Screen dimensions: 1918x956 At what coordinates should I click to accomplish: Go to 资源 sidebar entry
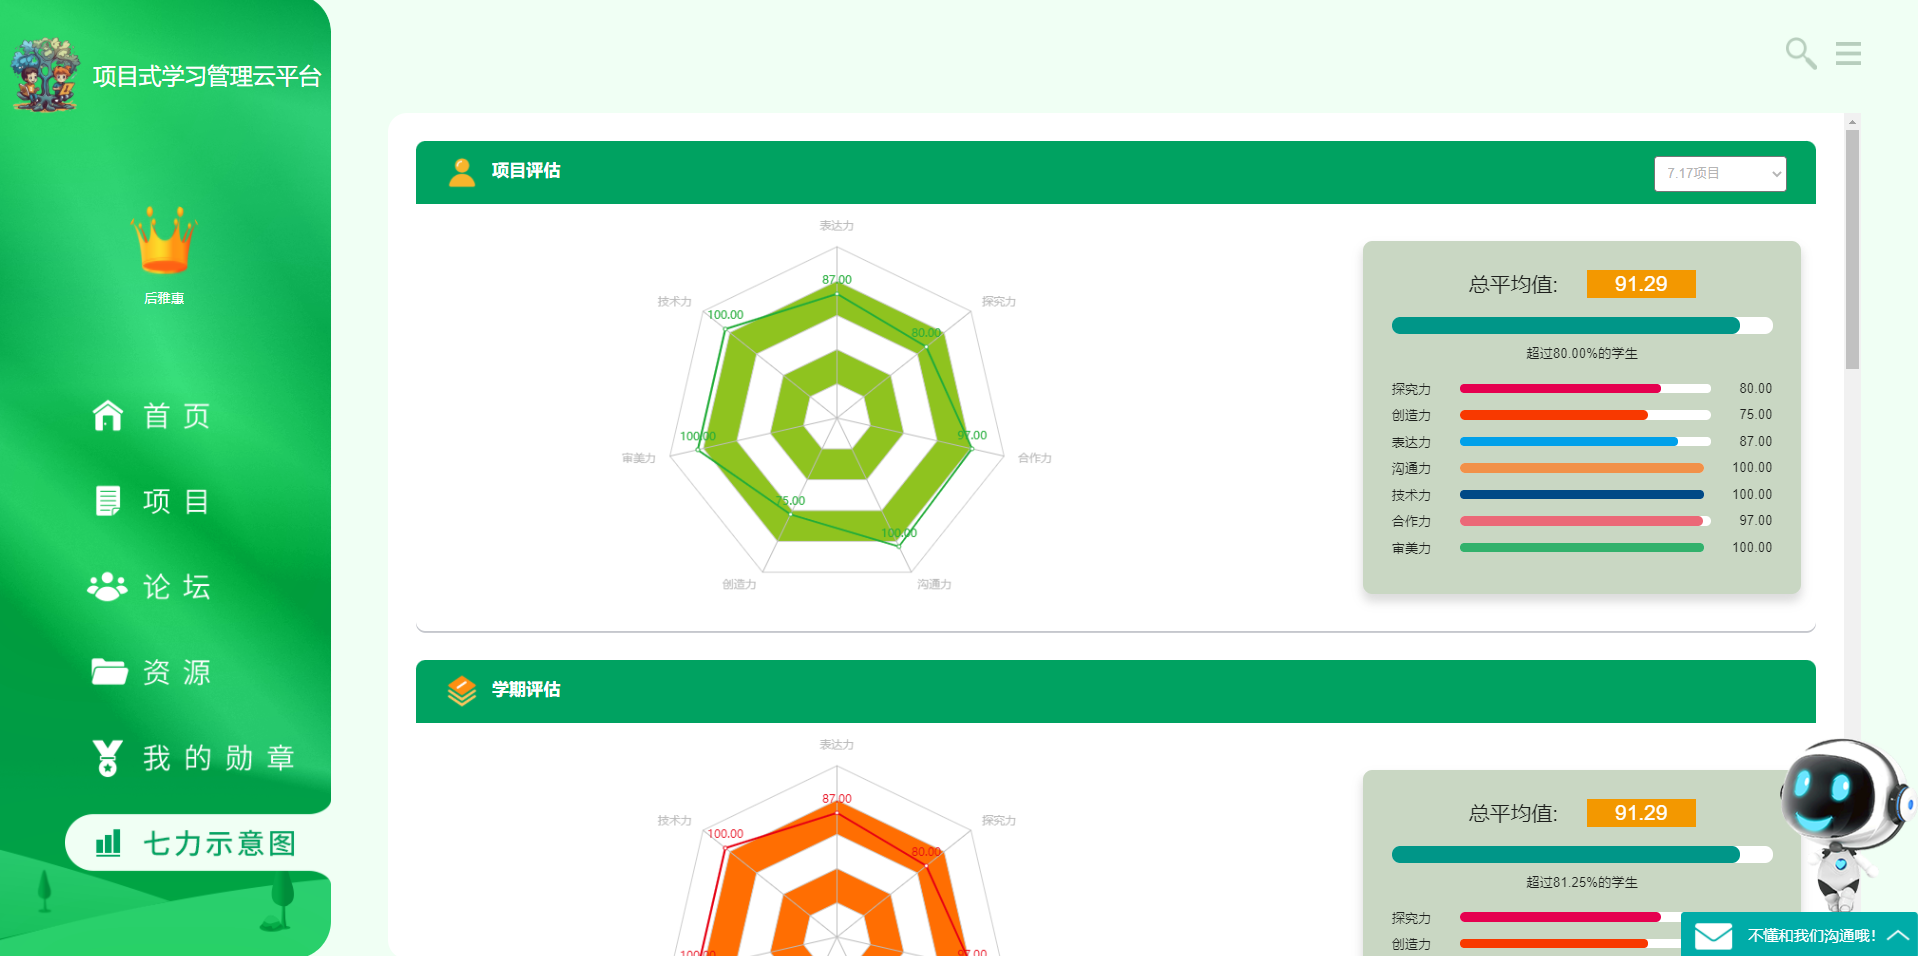pyautogui.click(x=176, y=672)
